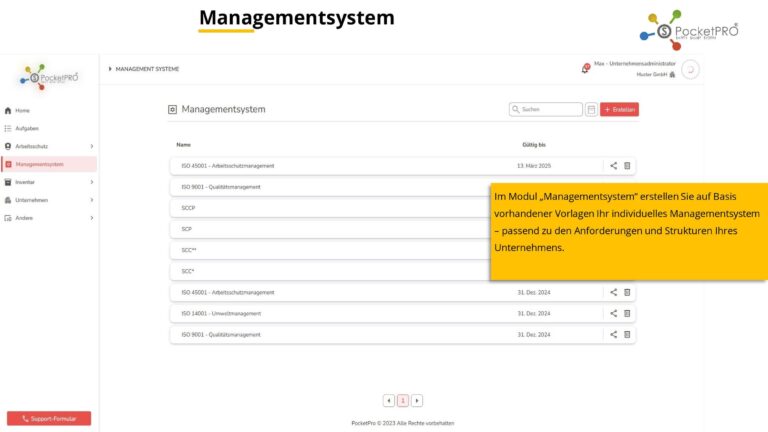Expand the Inventar sidebar submenu
Viewport: 768px width, 432px height.
[91, 182]
